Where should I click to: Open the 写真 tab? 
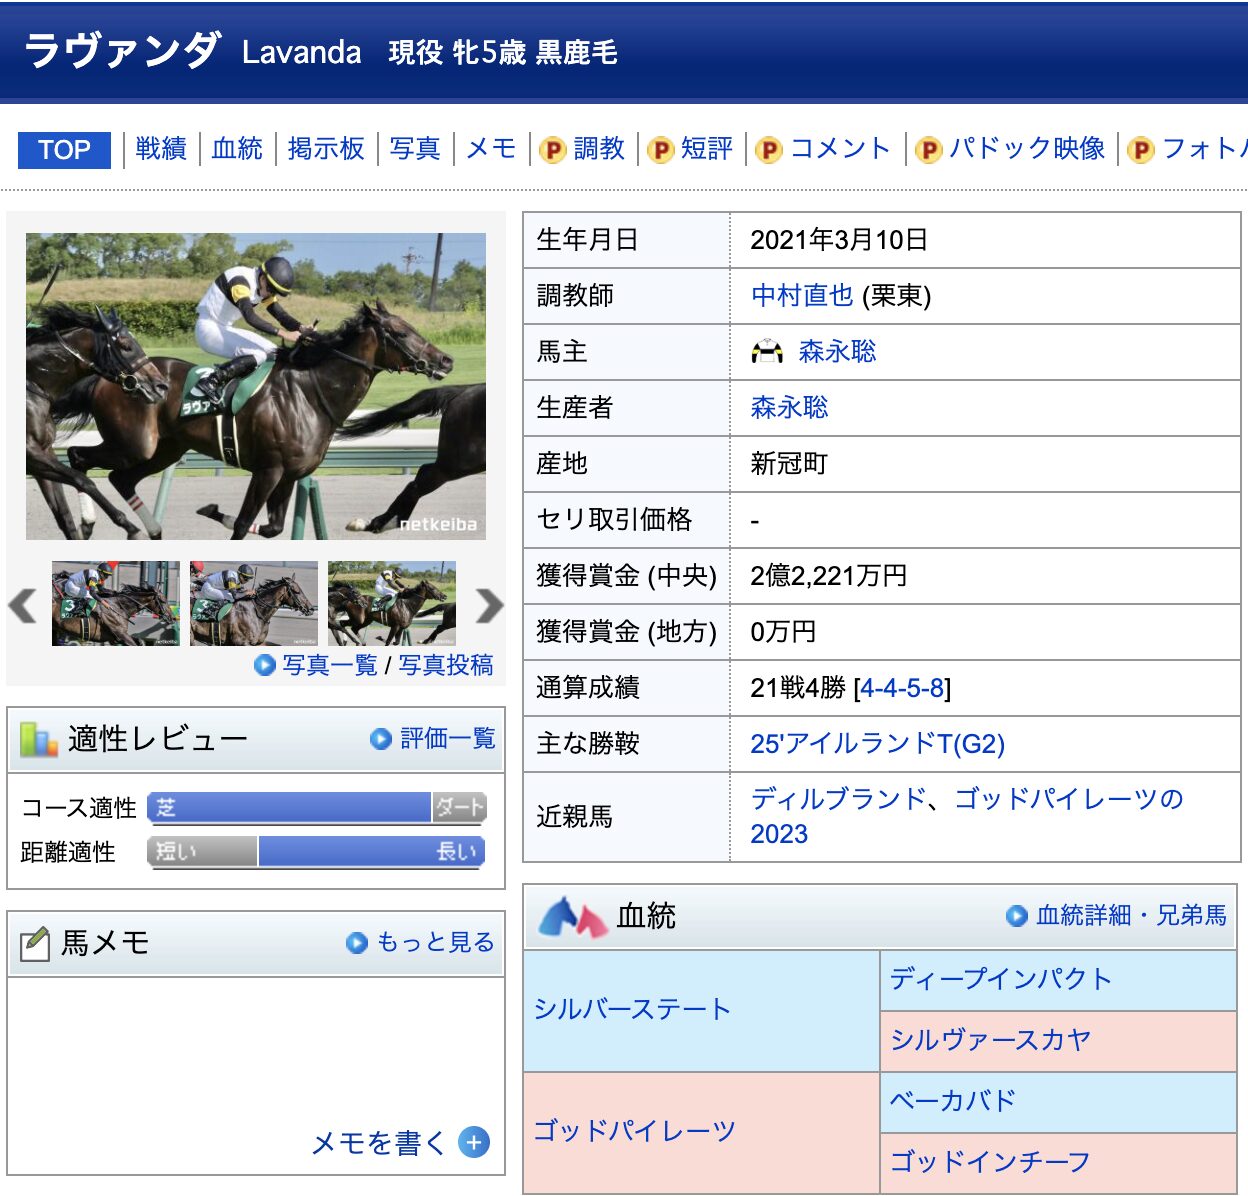[415, 149]
